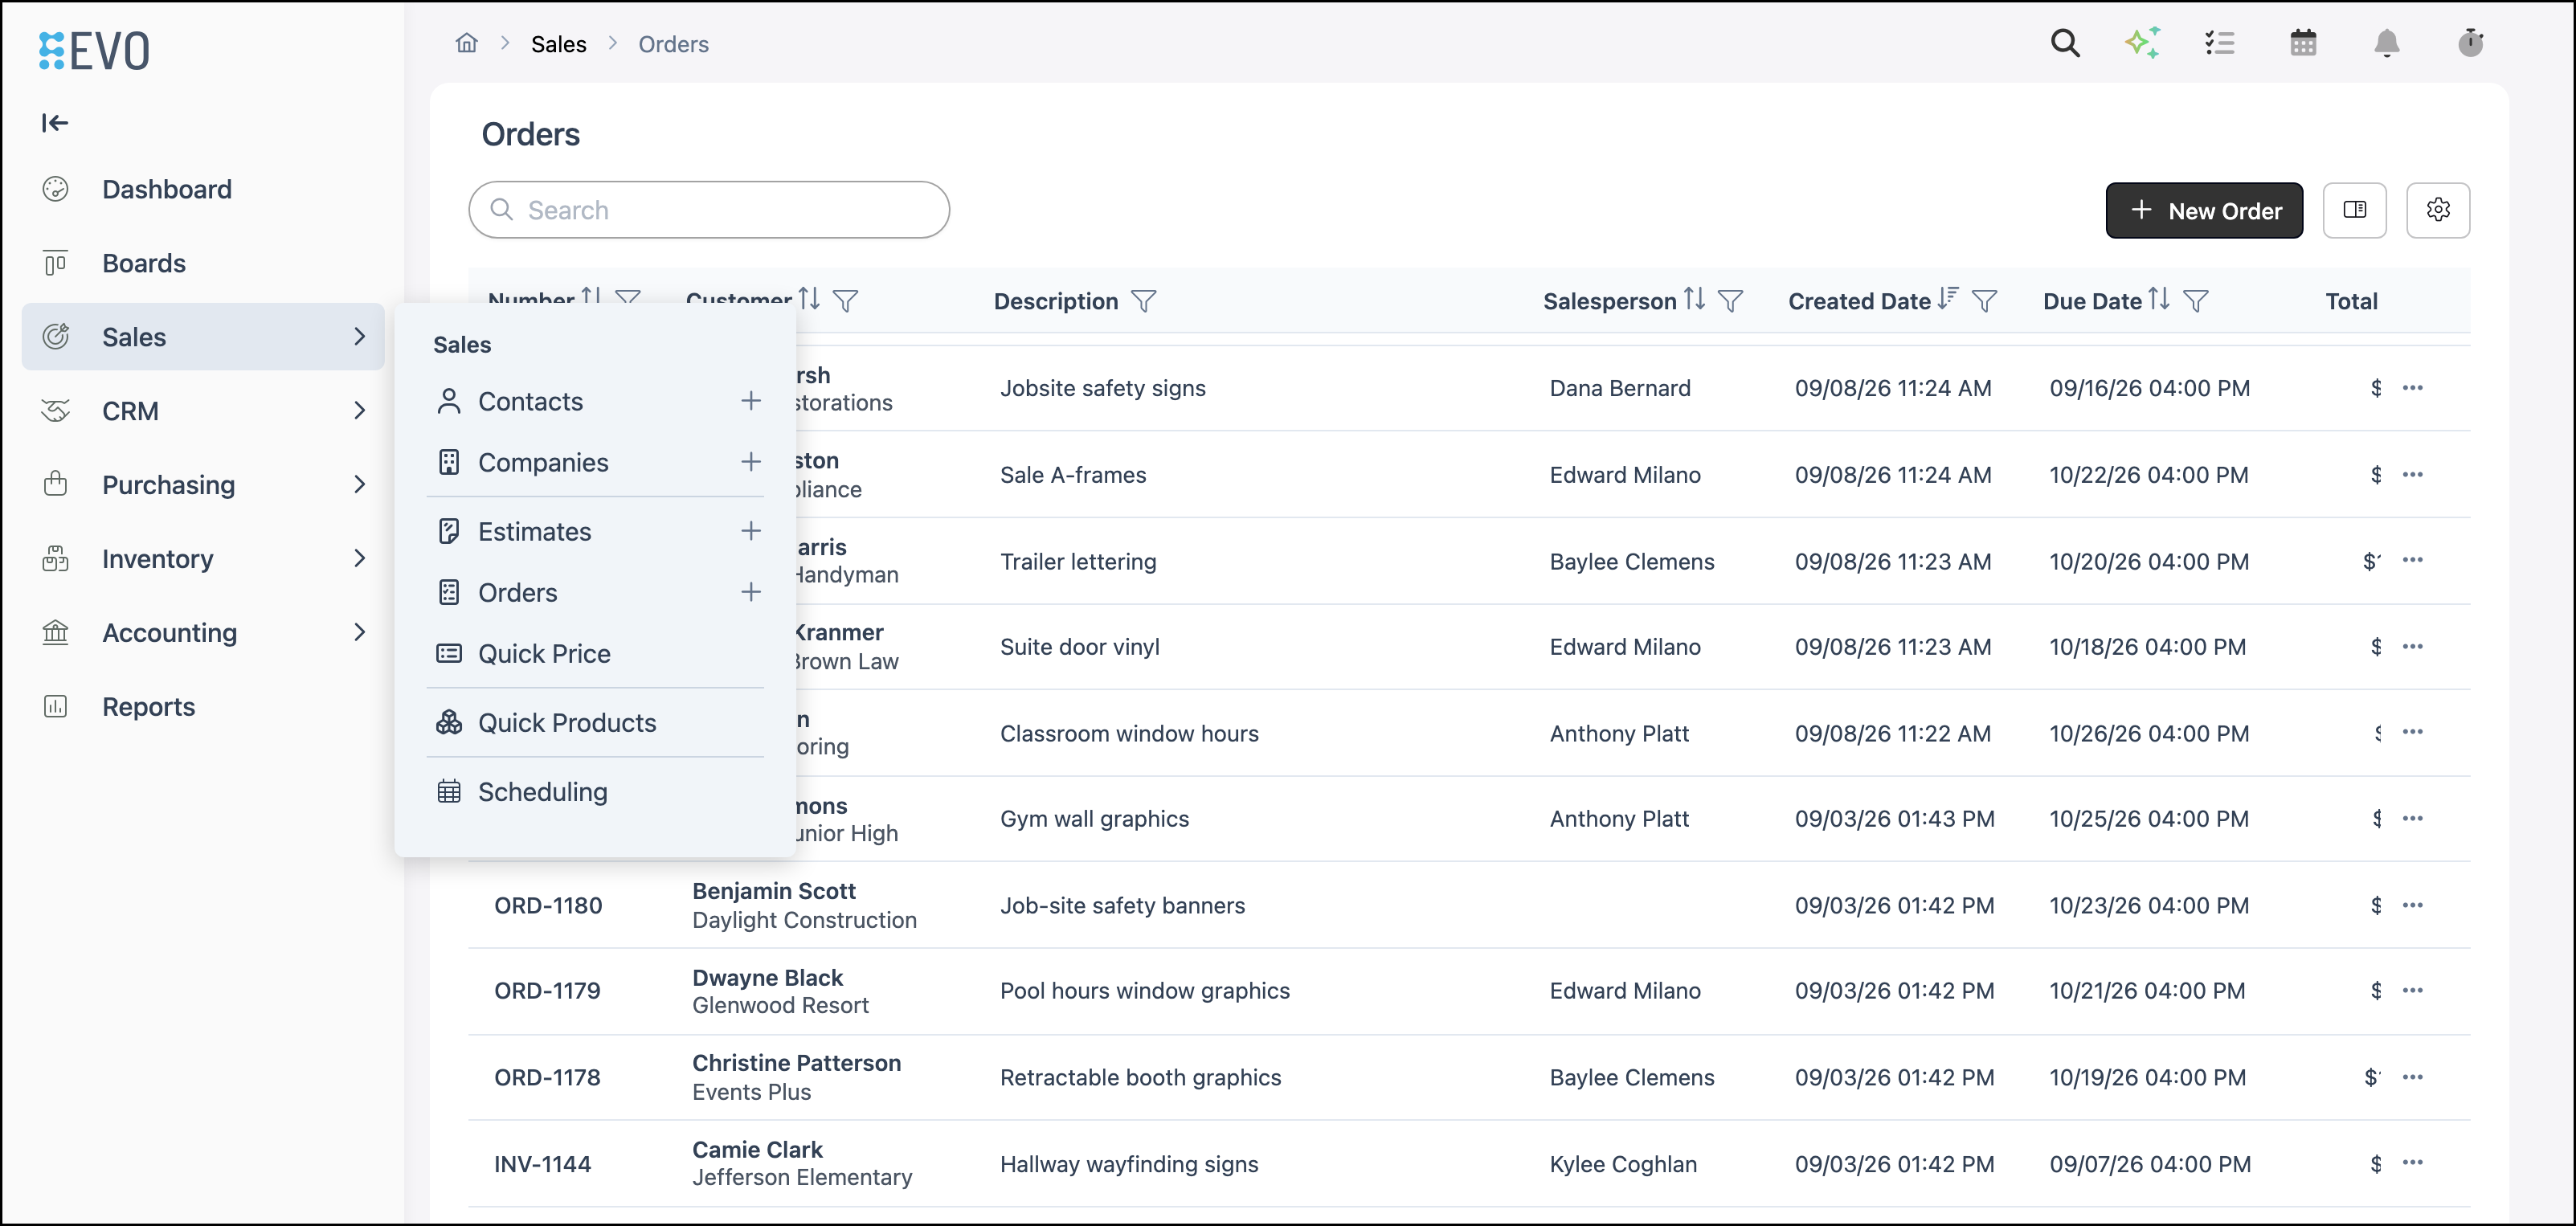Open table settings gear button

2437,210
